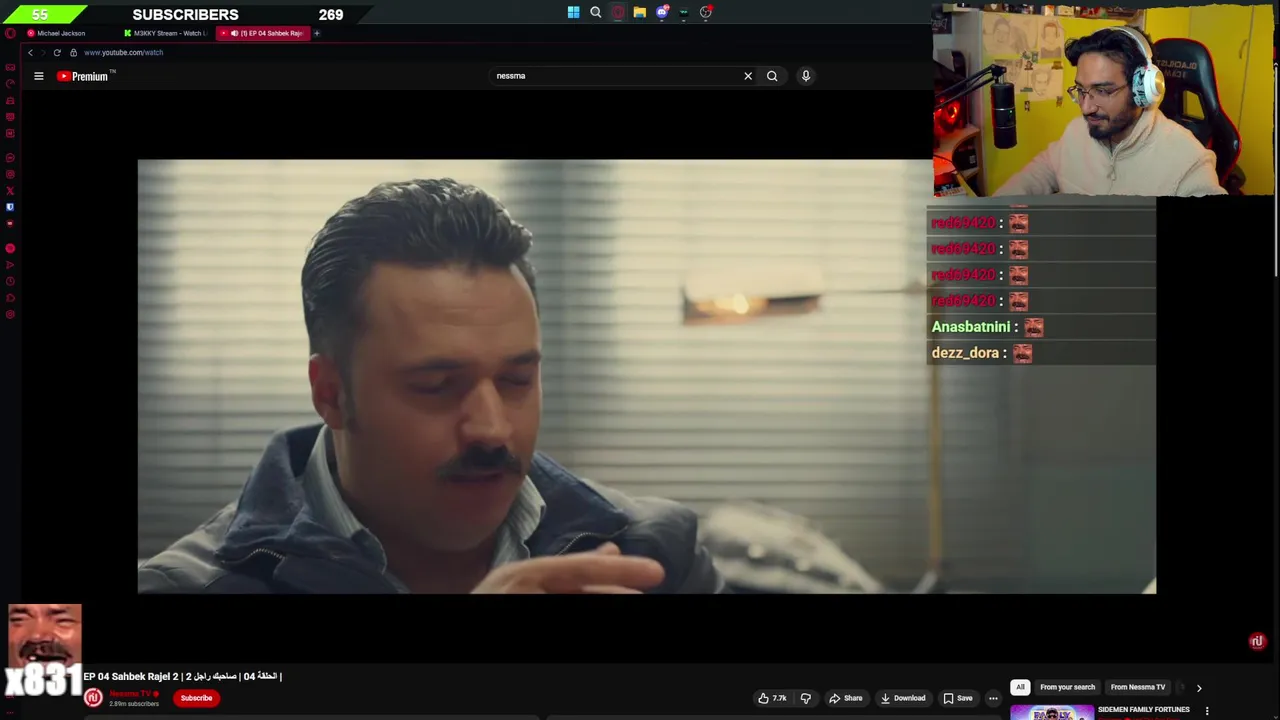Open GX Corner gamepad sidebar icon

click(x=10, y=67)
